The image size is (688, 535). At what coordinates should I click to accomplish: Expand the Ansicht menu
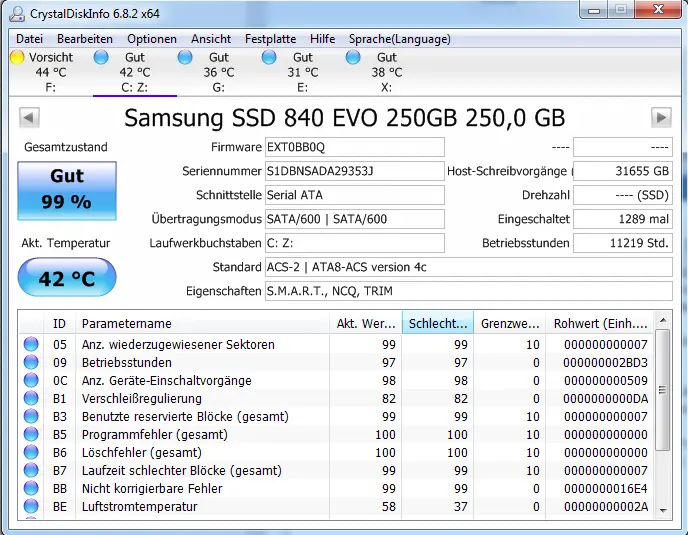[x=211, y=39]
